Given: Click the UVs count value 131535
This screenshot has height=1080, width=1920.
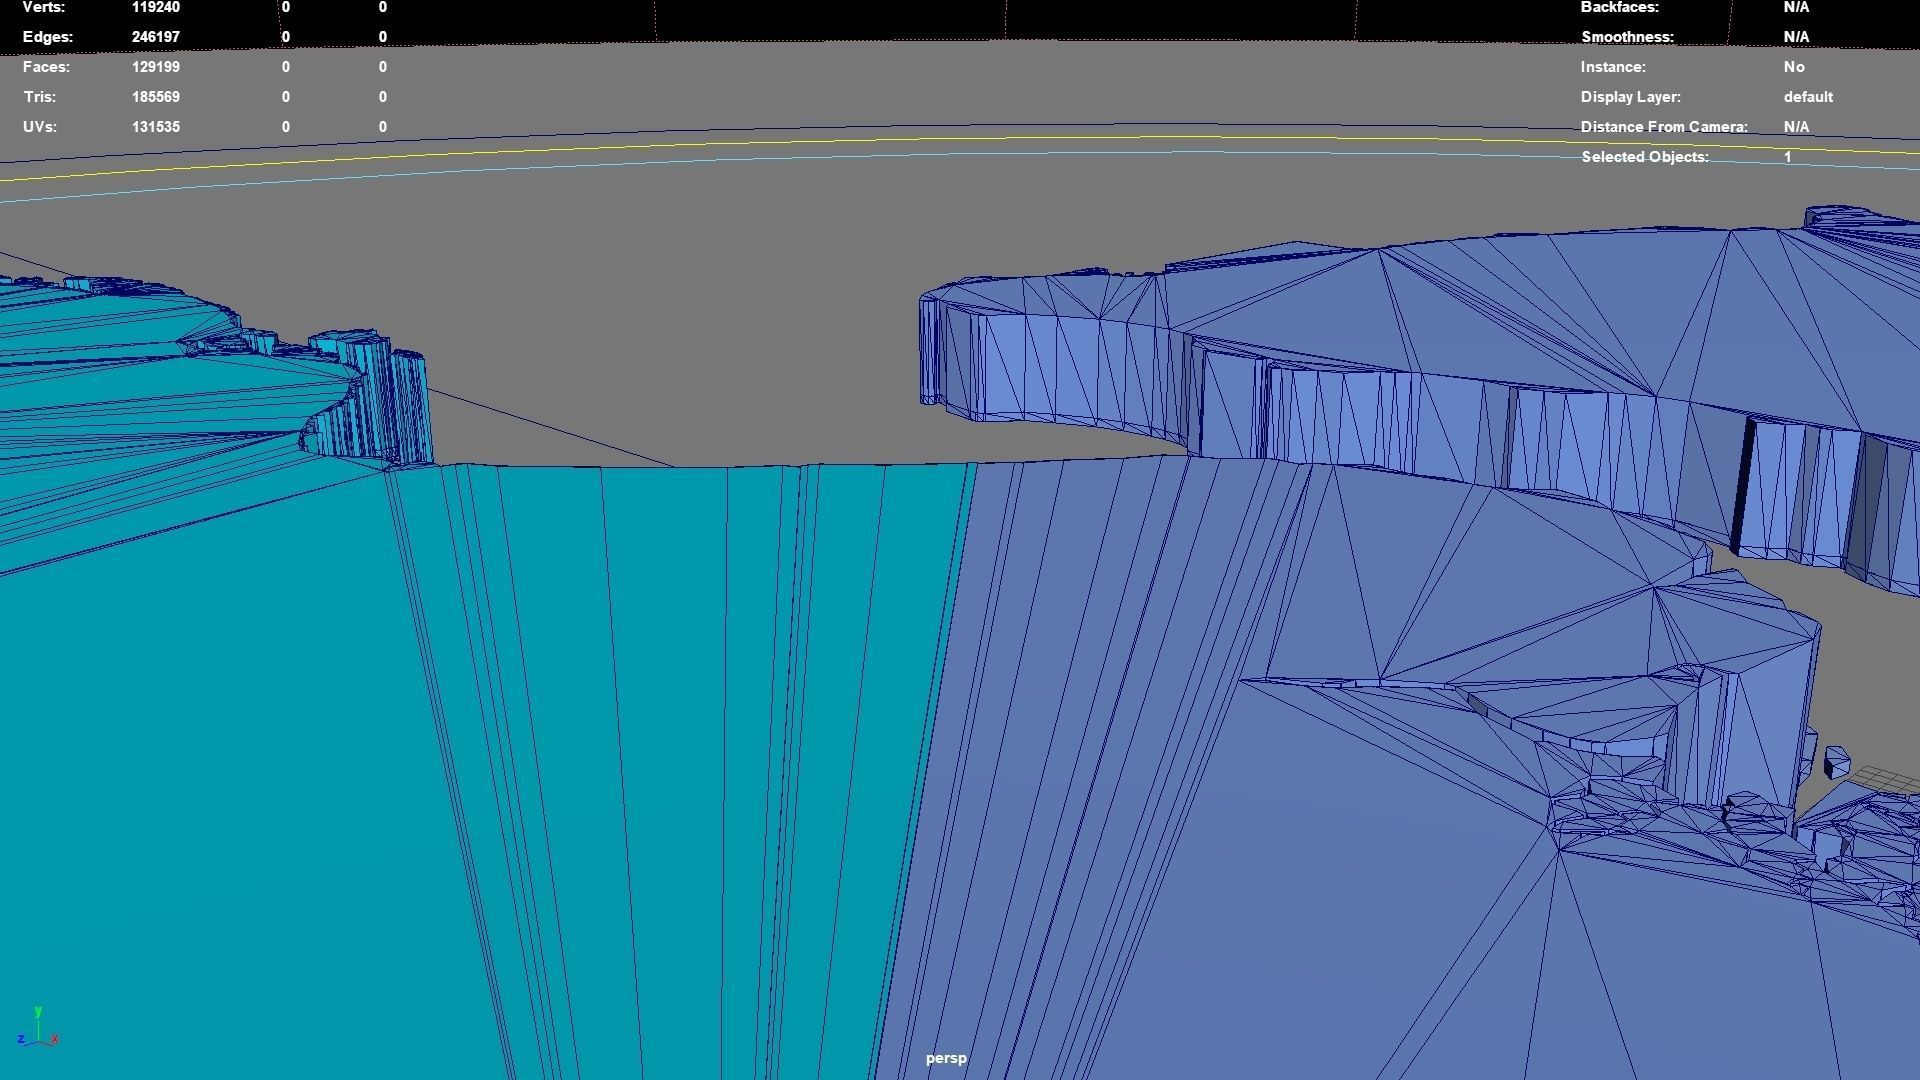Looking at the screenshot, I should (155, 127).
